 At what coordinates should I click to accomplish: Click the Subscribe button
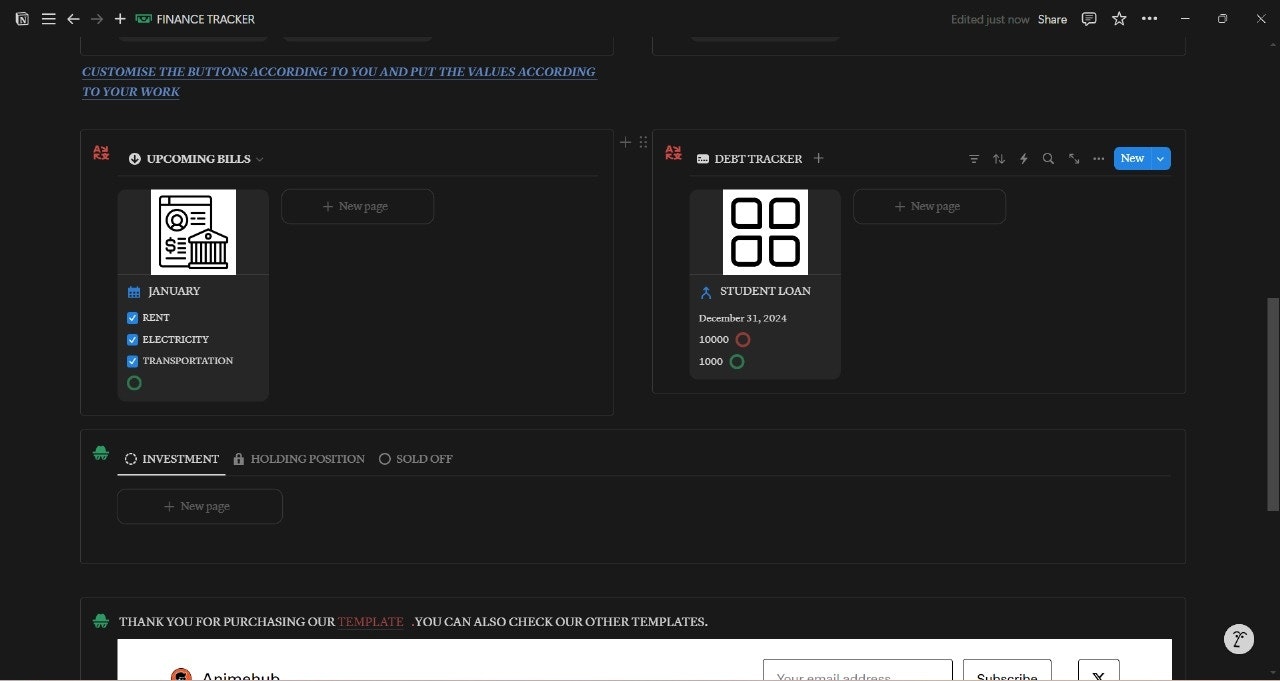[x=1006, y=675]
